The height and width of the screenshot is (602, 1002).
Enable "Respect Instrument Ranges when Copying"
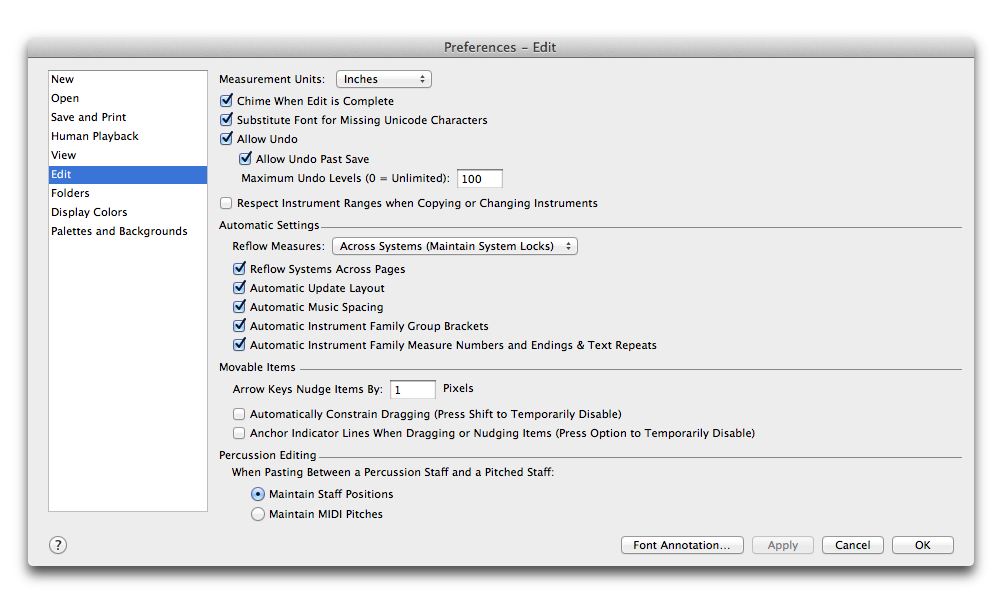(x=226, y=203)
